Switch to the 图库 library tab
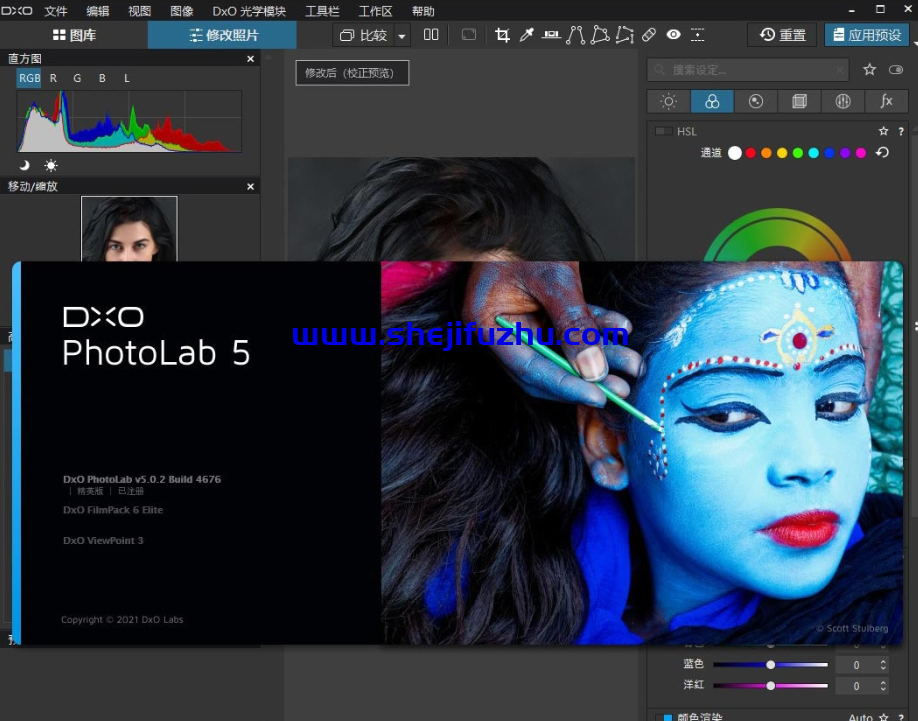This screenshot has width=918, height=721. pyautogui.click(x=74, y=35)
